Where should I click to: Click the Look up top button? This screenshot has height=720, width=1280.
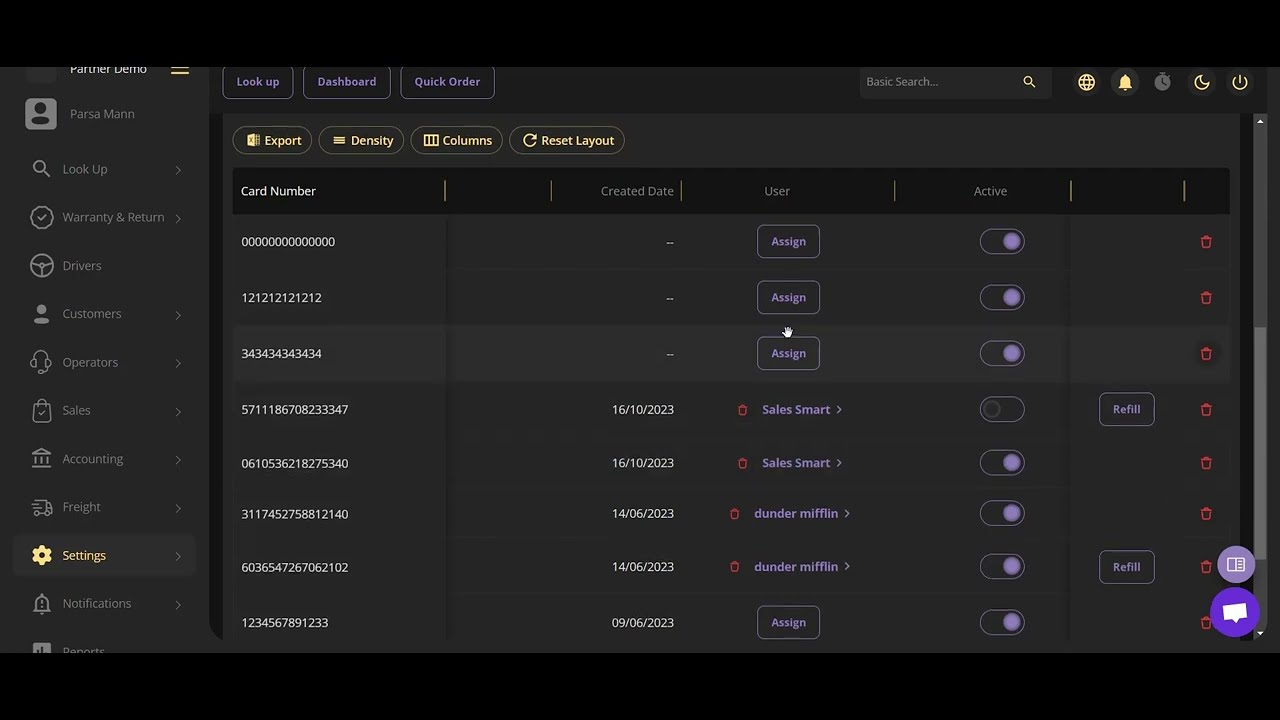[x=258, y=82]
